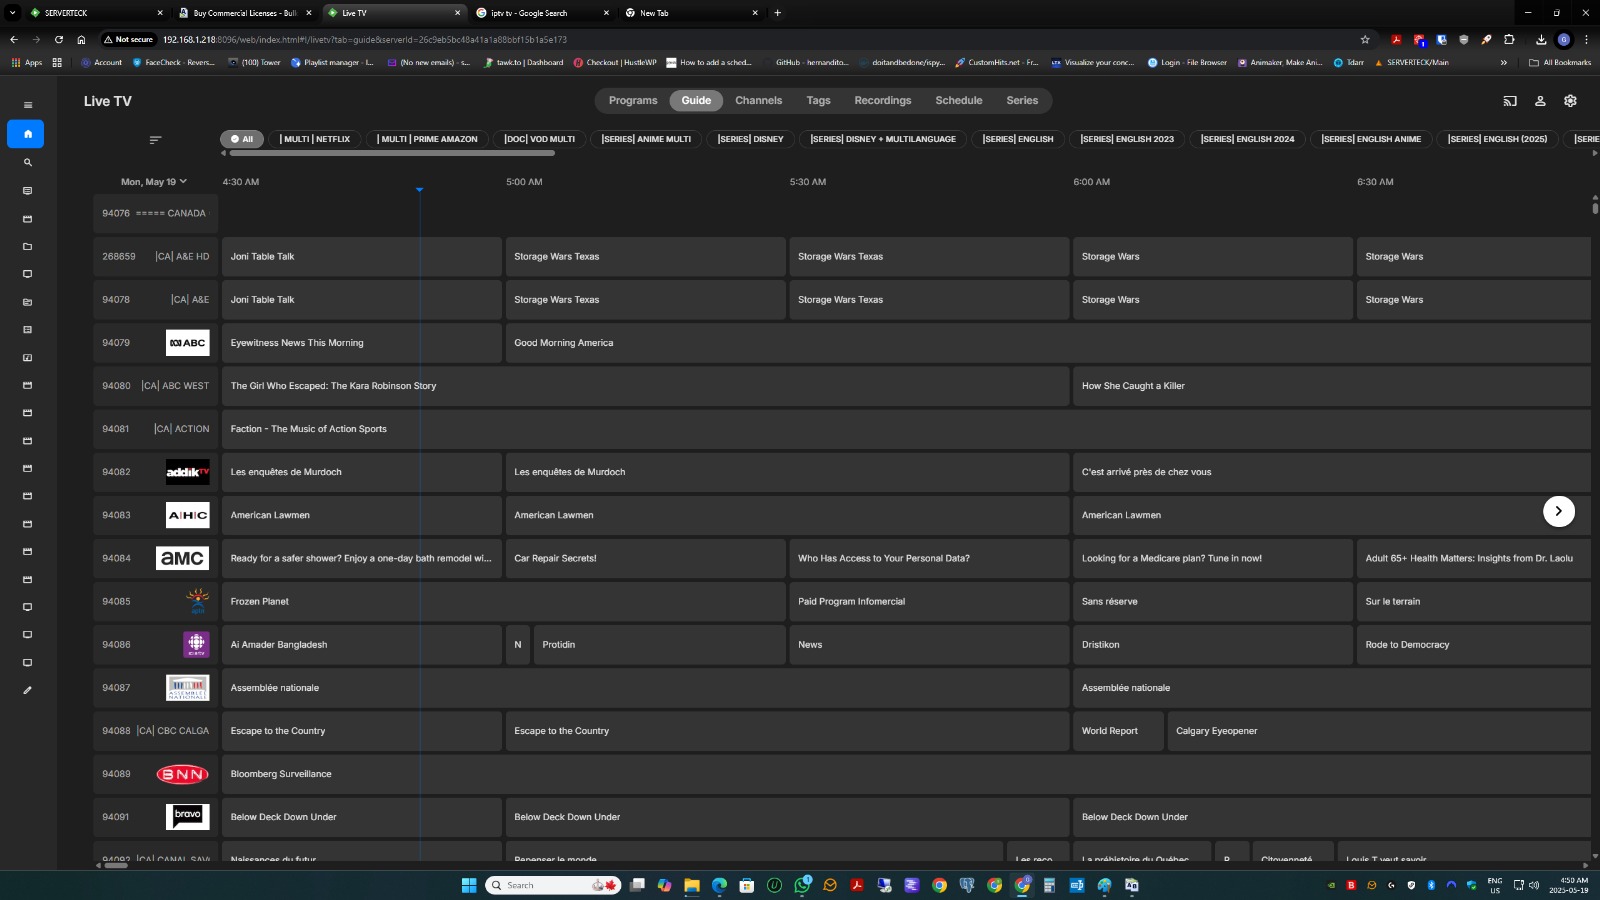Open the Mon, May 19 date dropdown
Image resolution: width=1600 pixels, height=900 pixels.
pos(154,182)
